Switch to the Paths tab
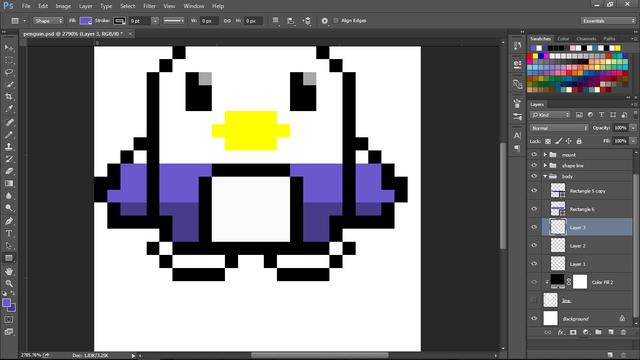The width and height of the screenshot is (640, 360). [x=609, y=39]
